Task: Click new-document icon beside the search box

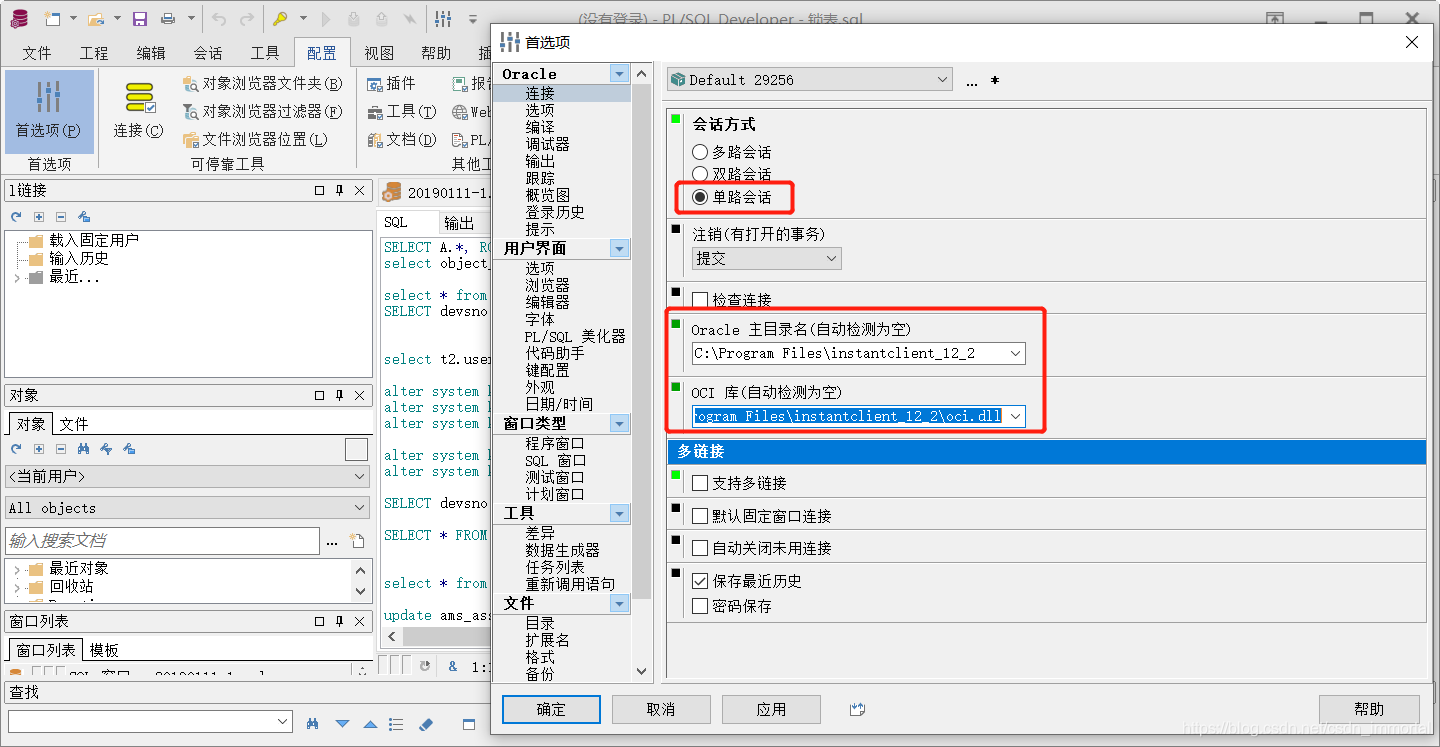Action: [357, 541]
